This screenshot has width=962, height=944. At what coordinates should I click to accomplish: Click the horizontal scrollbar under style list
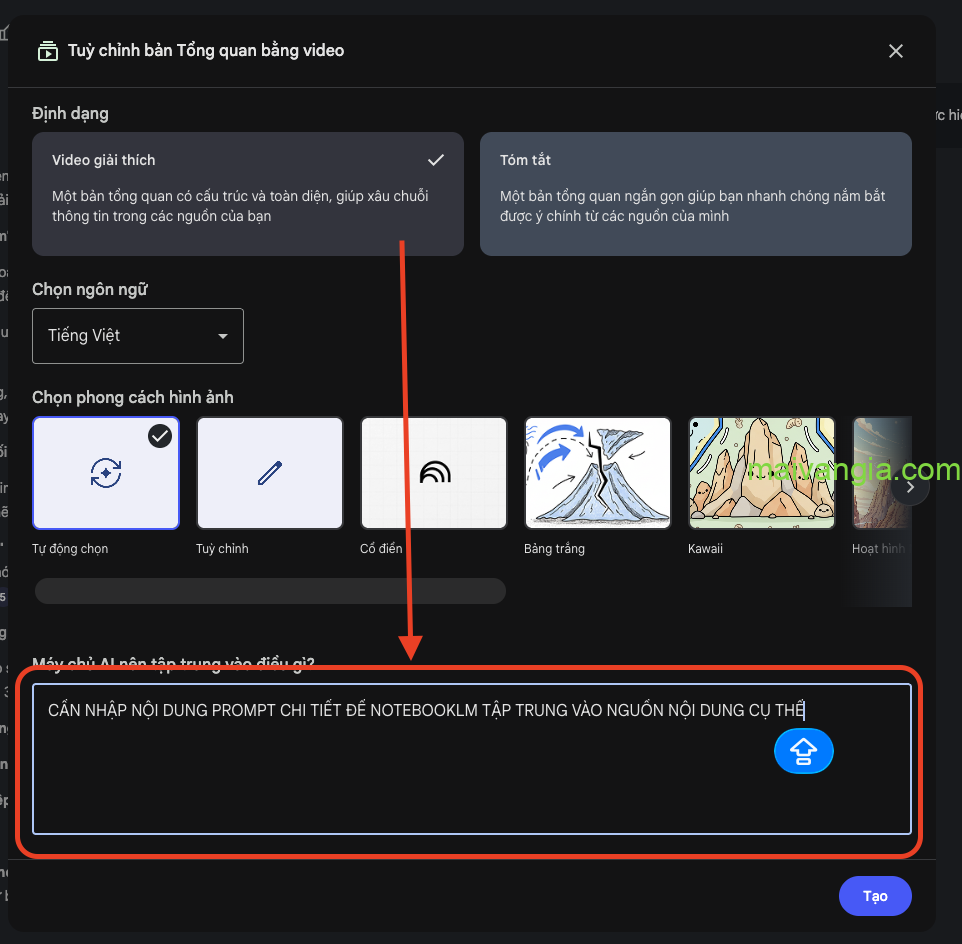[x=270, y=591]
